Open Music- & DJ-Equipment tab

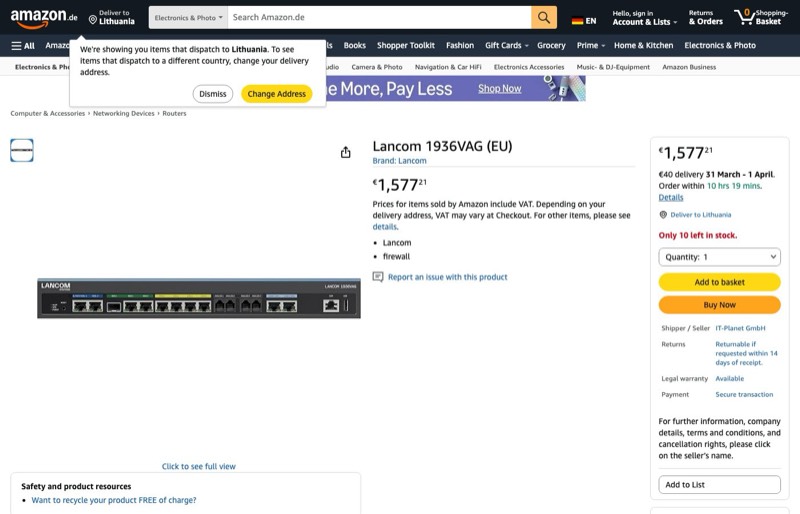613,67
